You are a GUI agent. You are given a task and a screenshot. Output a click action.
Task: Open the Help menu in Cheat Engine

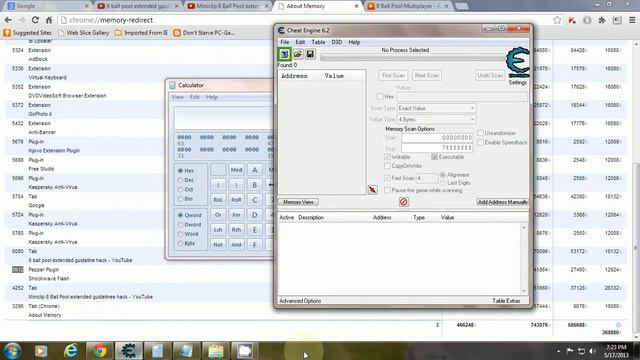pyautogui.click(x=354, y=42)
